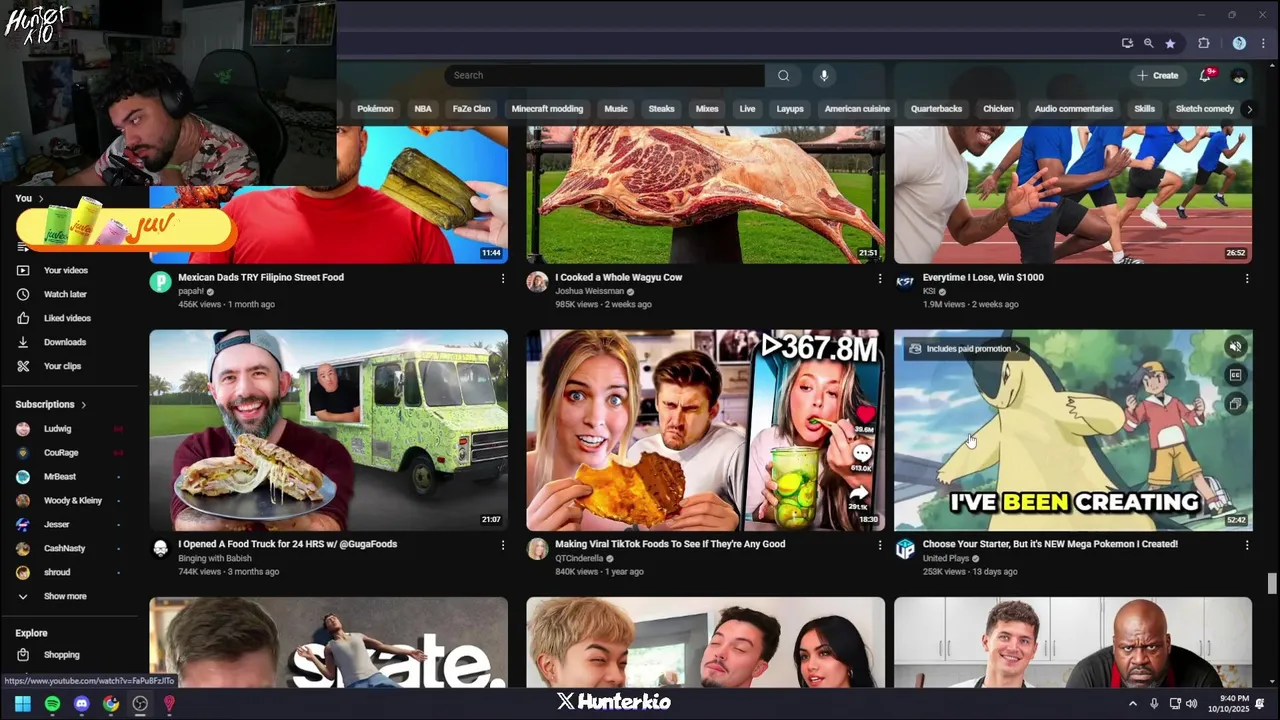1280x720 pixels.
Task: Click the KSI channel avatar
Action: tap(905, 282)
